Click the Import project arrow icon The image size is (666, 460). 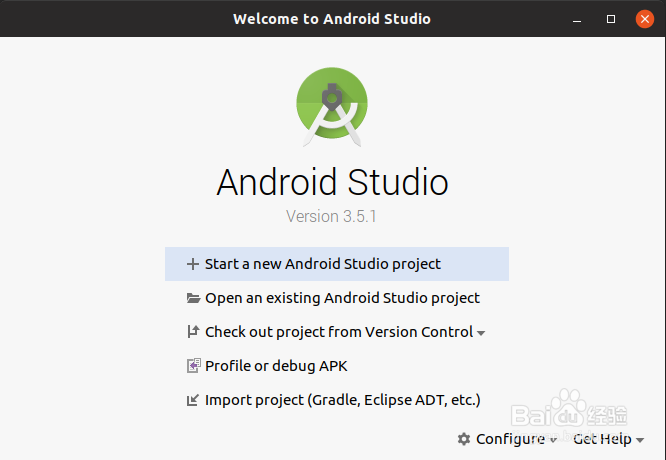coord(192,400)
